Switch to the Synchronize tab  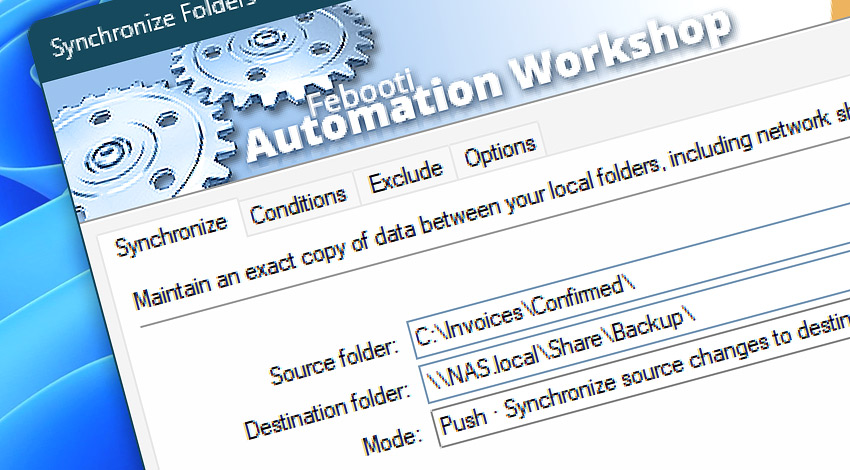pos(171,235)
